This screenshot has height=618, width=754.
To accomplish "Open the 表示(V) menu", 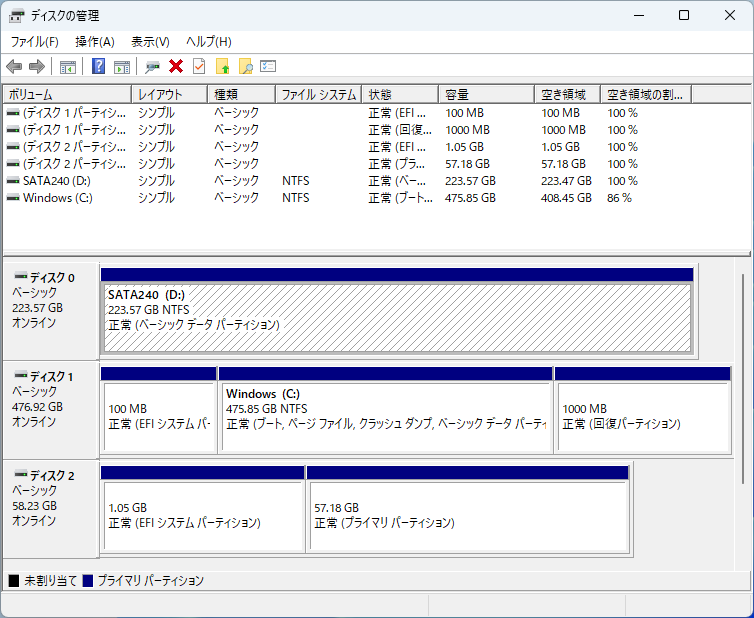I will point(151,42).
